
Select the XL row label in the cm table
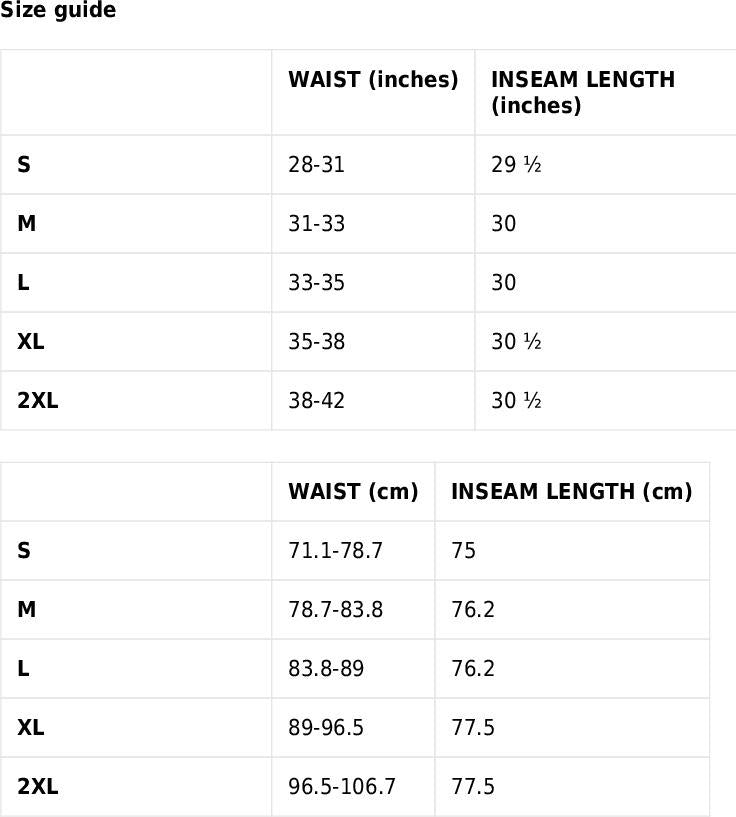pos(31,728)
